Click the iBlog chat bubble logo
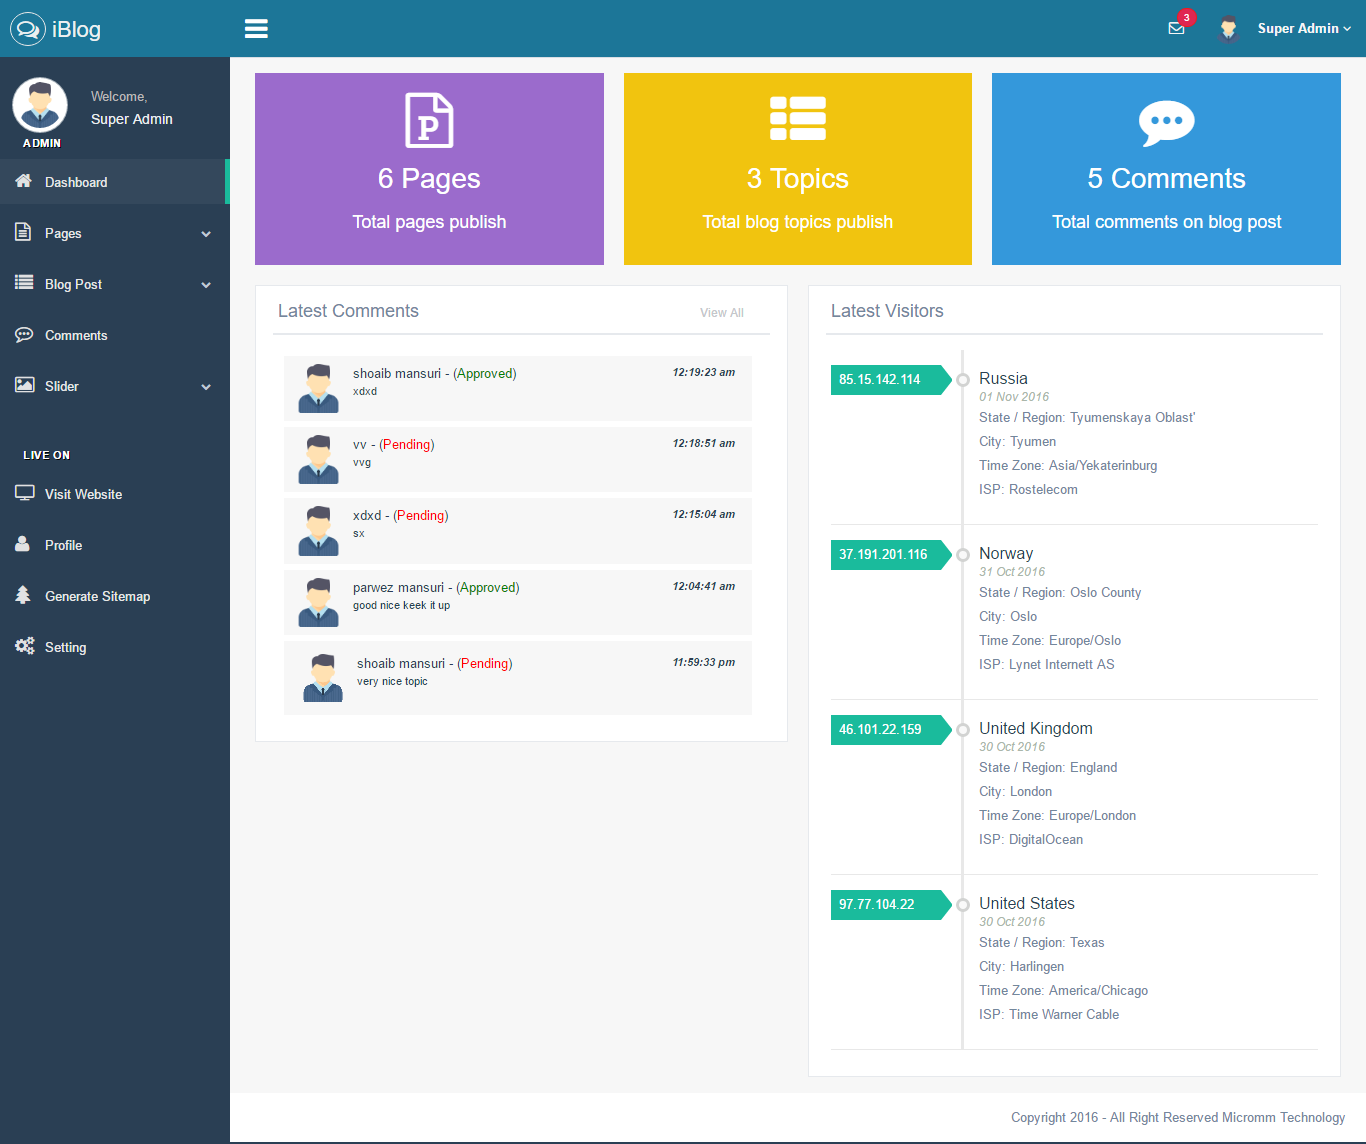The height and width of the screenshot is (1144, 1366). click(x=27, y=29)
